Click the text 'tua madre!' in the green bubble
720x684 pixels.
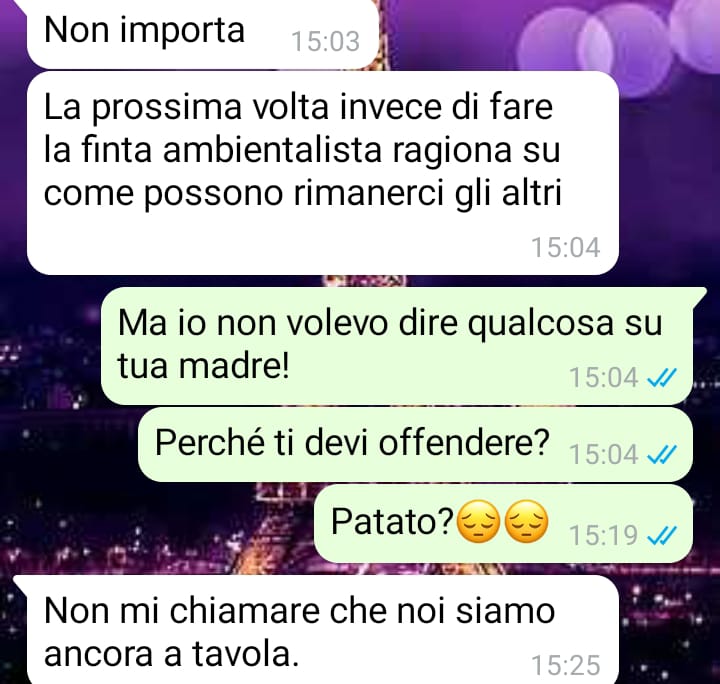[203, 366]
